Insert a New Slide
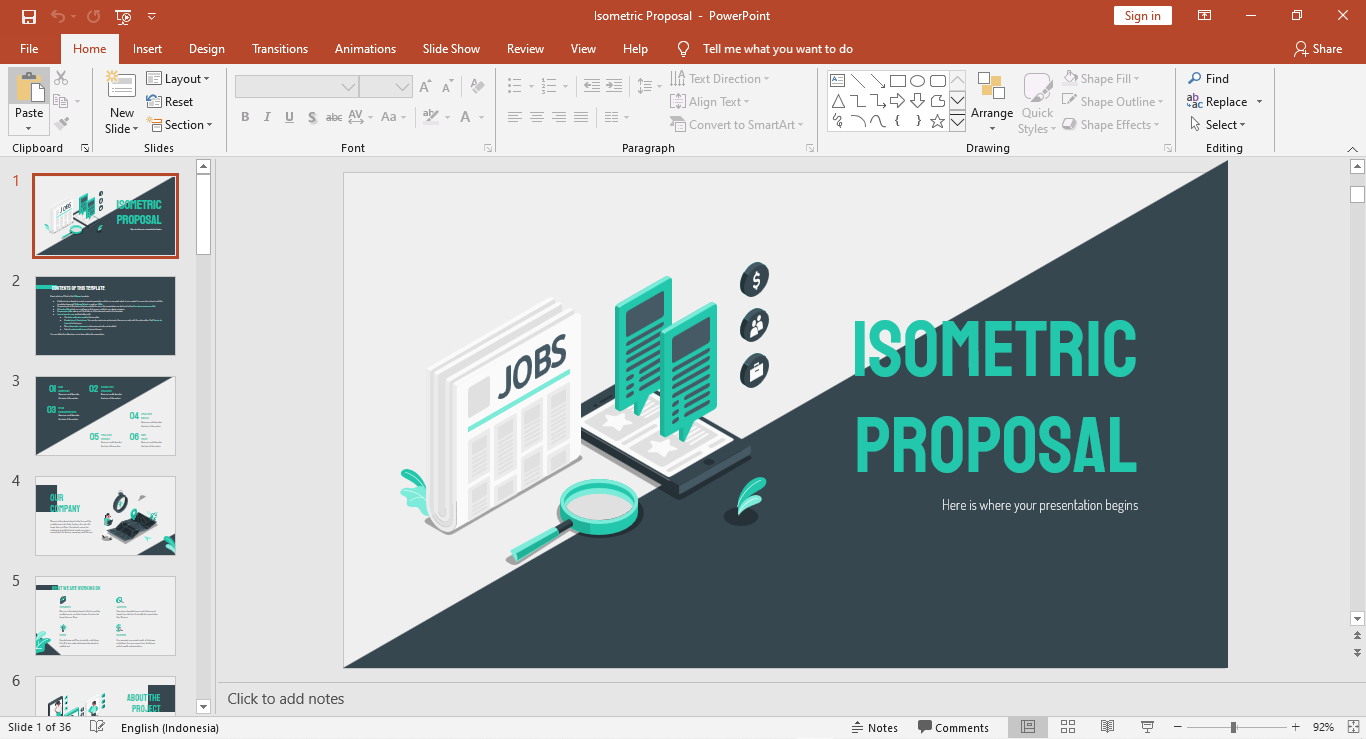This screenshot has height=739, width=1366. 122,103
